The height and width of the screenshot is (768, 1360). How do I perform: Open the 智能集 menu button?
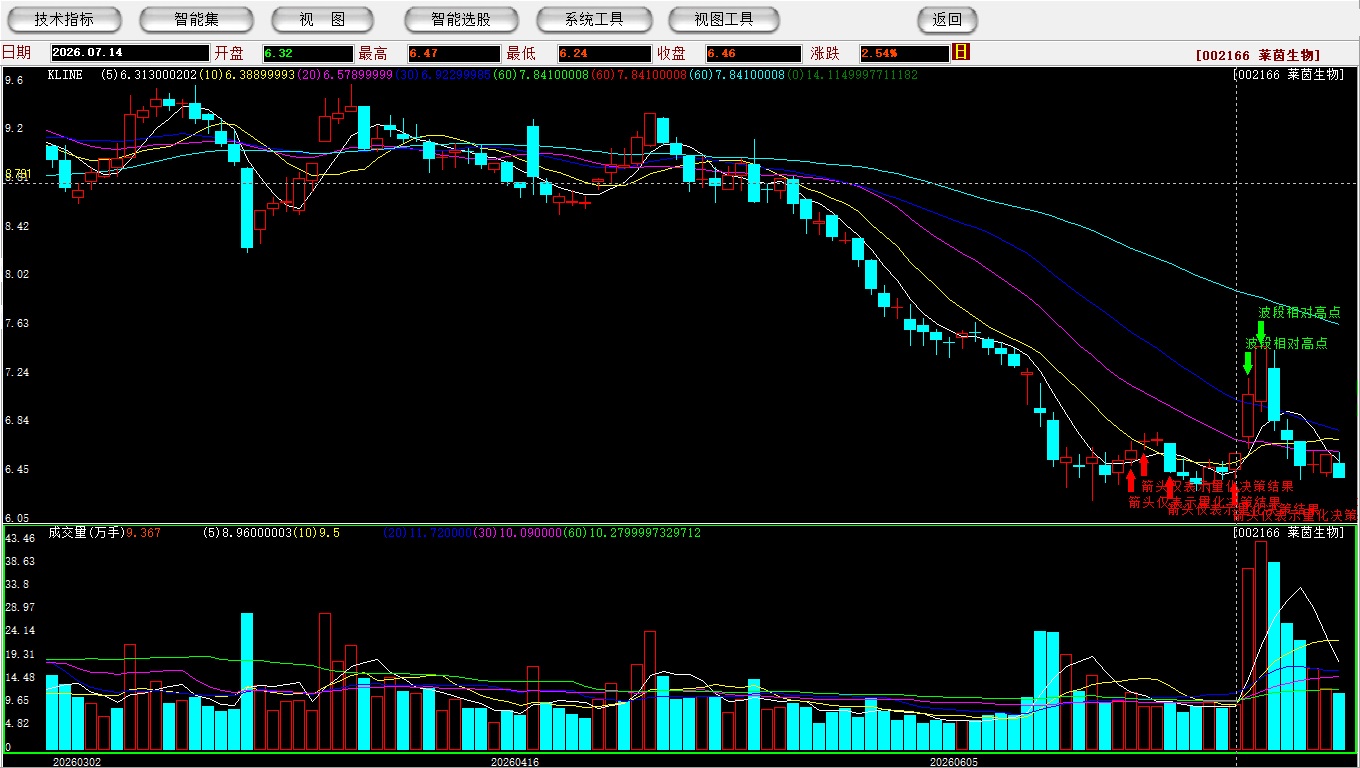[x=196, y=19]
